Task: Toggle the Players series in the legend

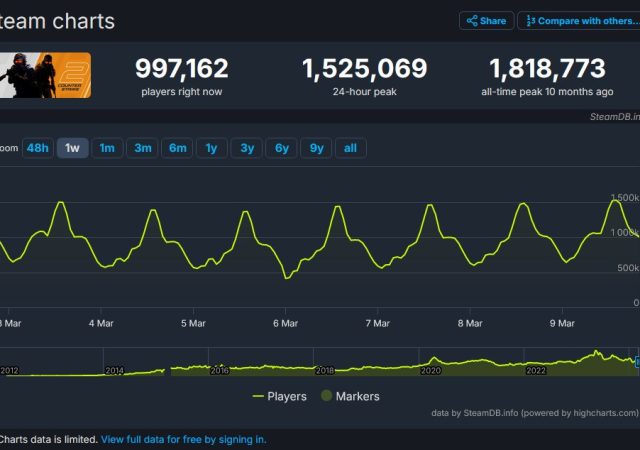Action: (x=279, y=396)
